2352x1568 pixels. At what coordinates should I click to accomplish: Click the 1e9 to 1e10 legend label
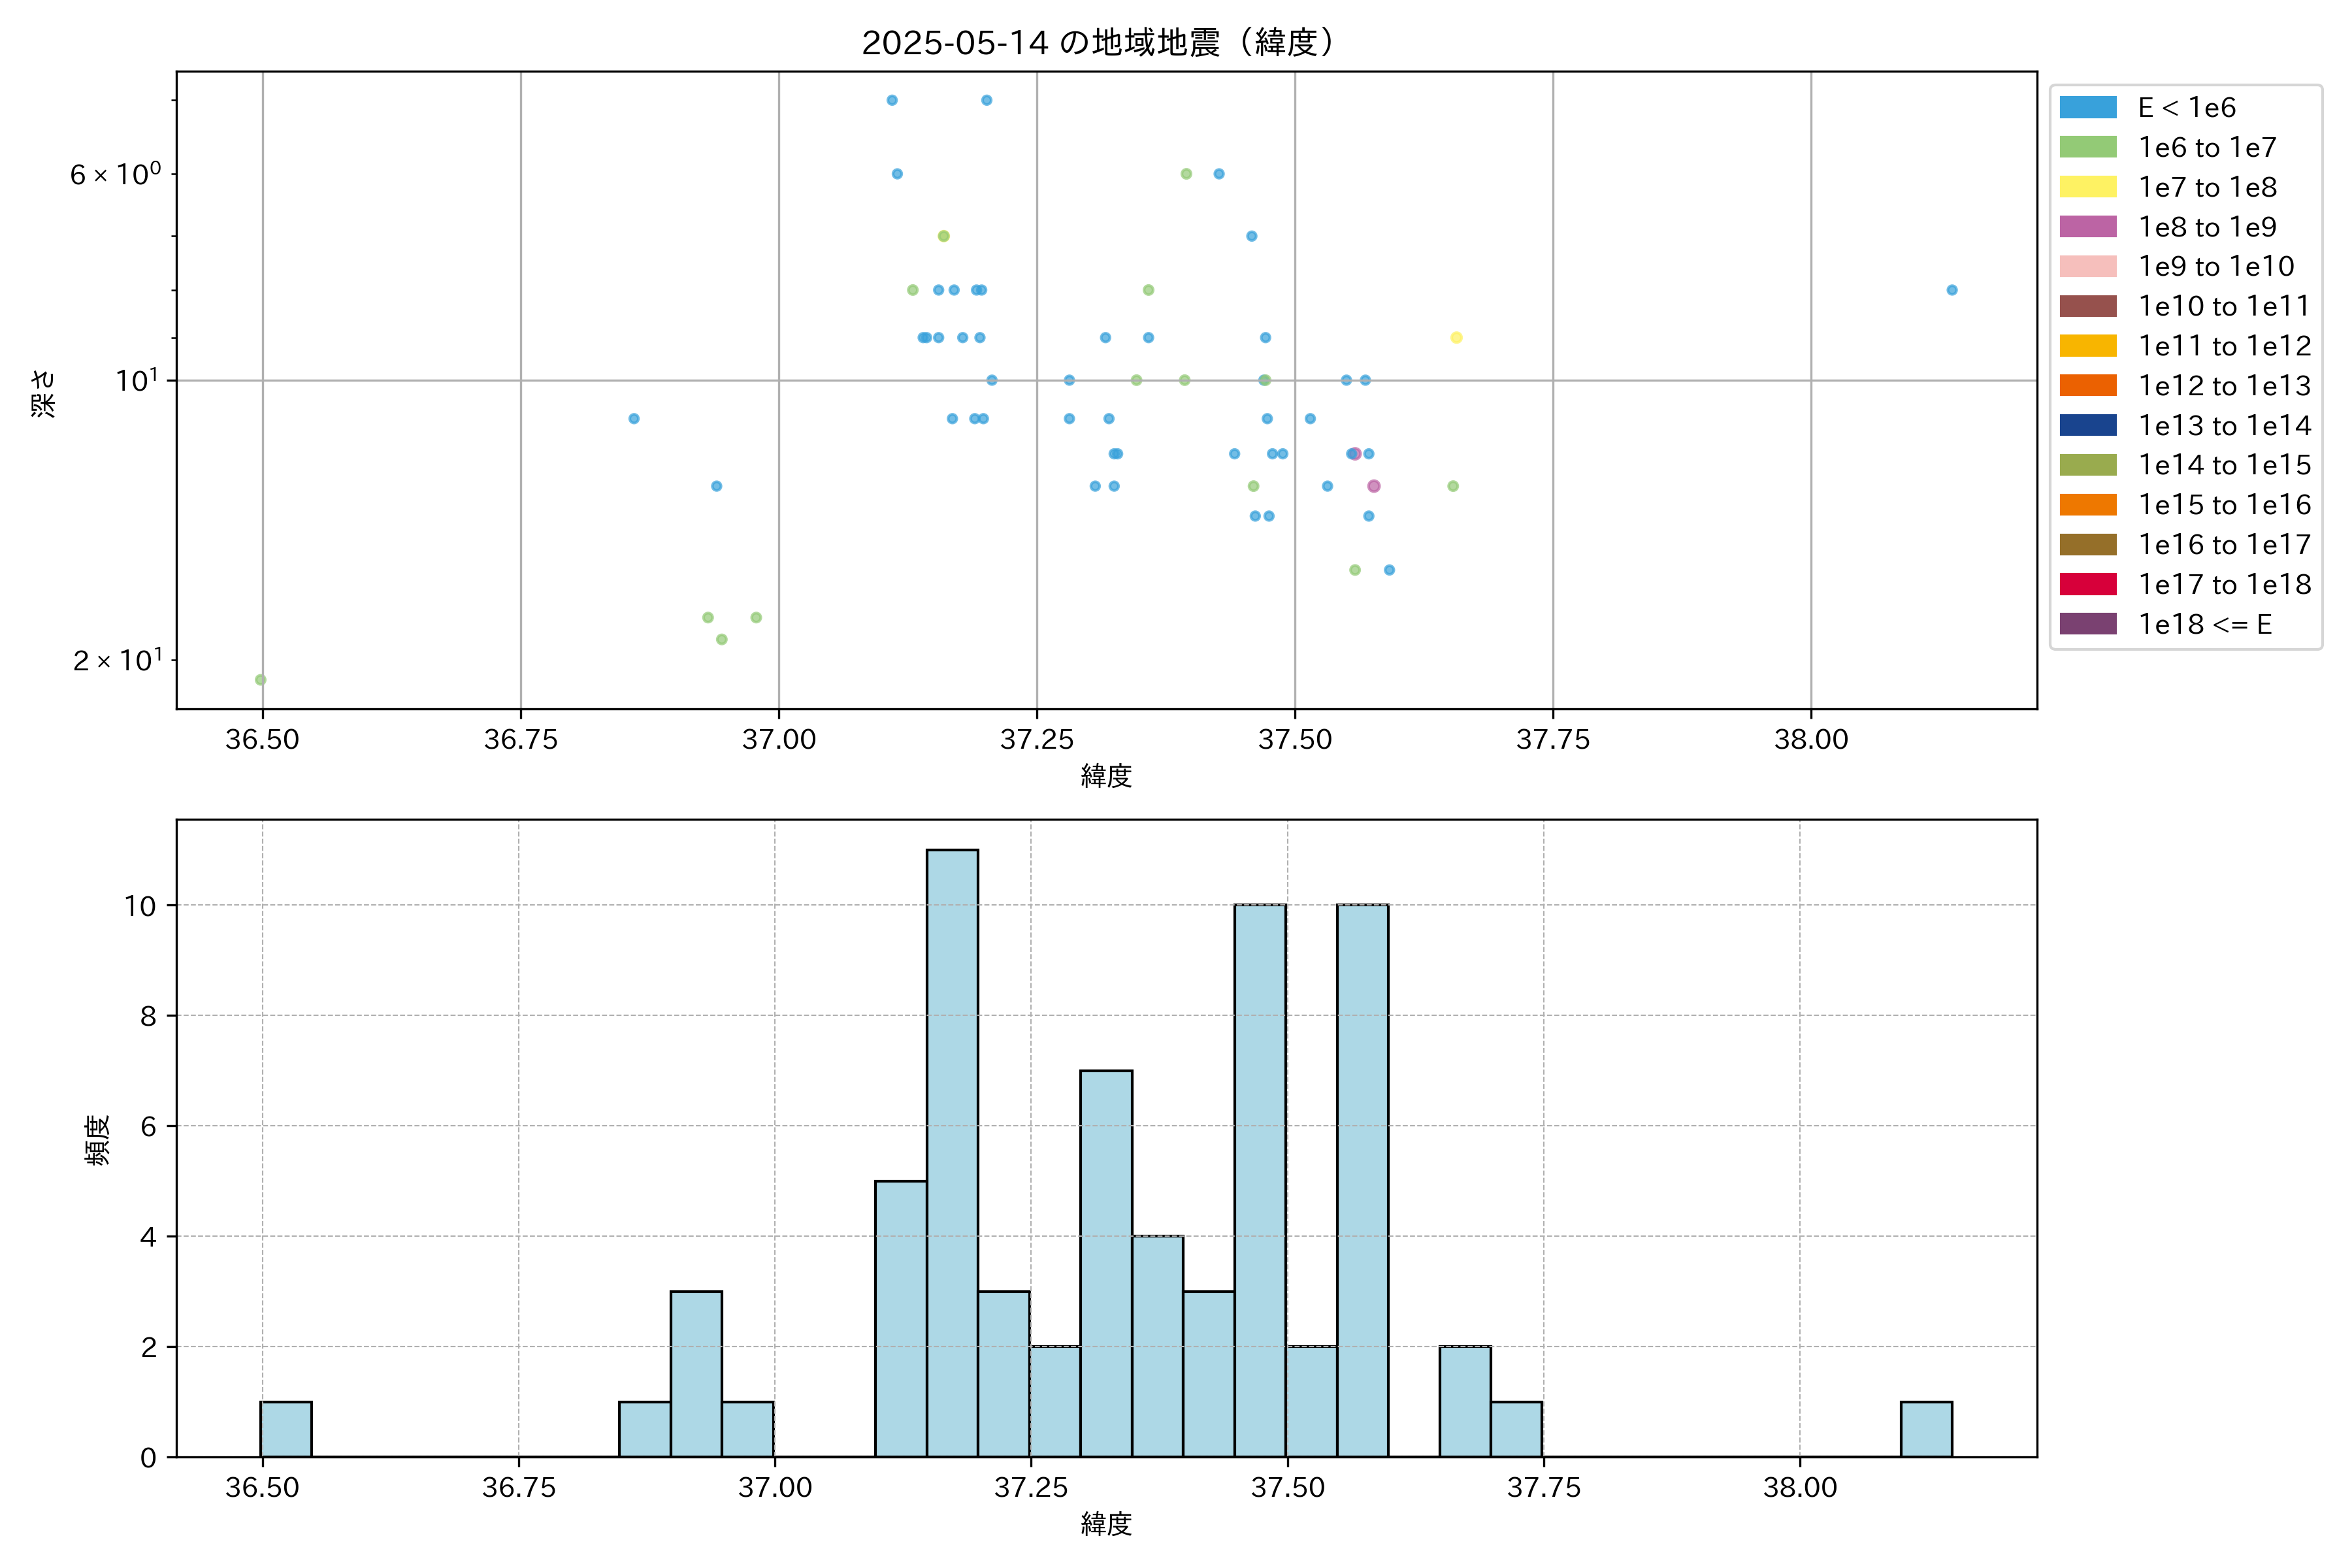2216,267
